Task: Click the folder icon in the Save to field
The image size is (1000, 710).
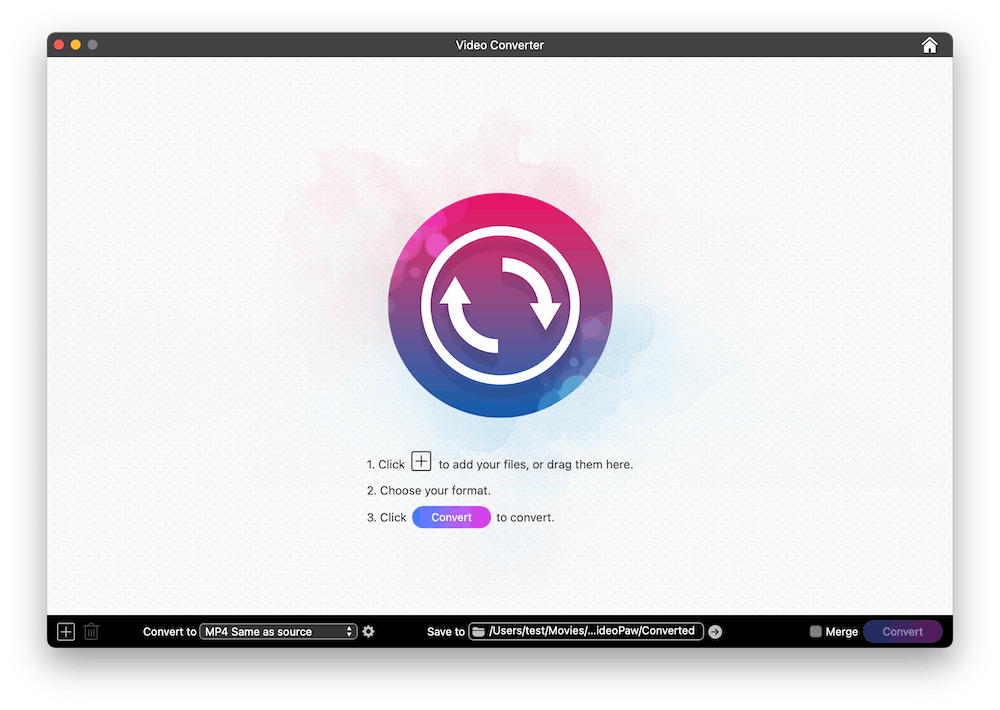Action: (x=479, y=632)
